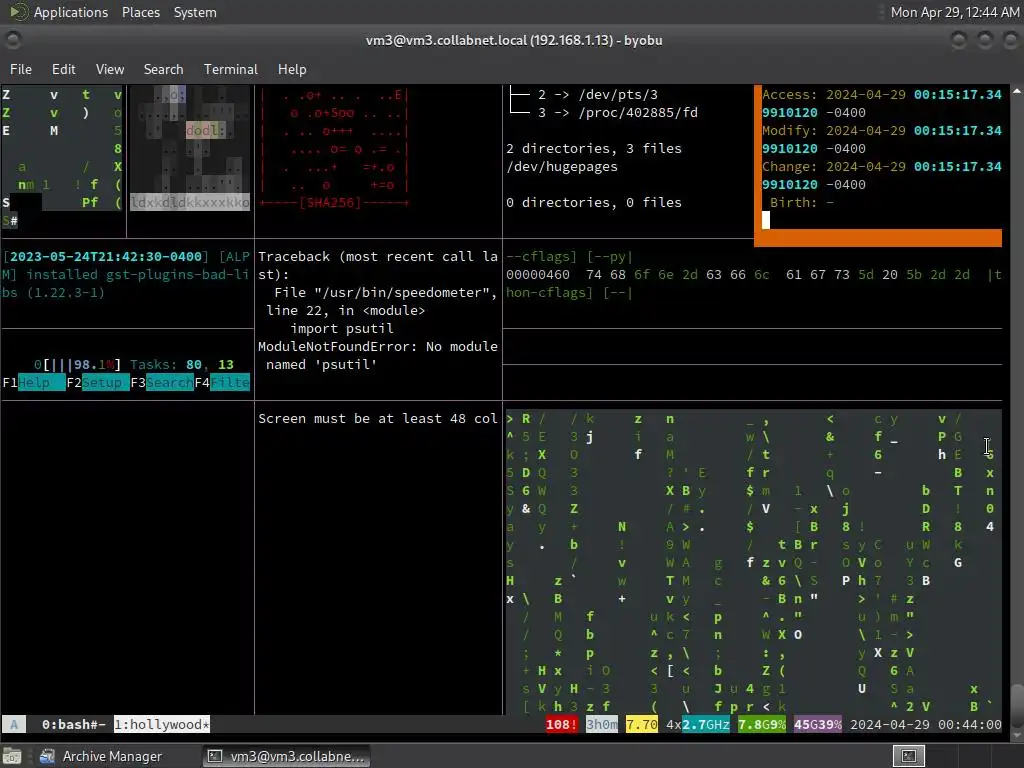The image size is (1024, 768).
Task: Click the Modify timestamp line
Action: pos(882,131)
